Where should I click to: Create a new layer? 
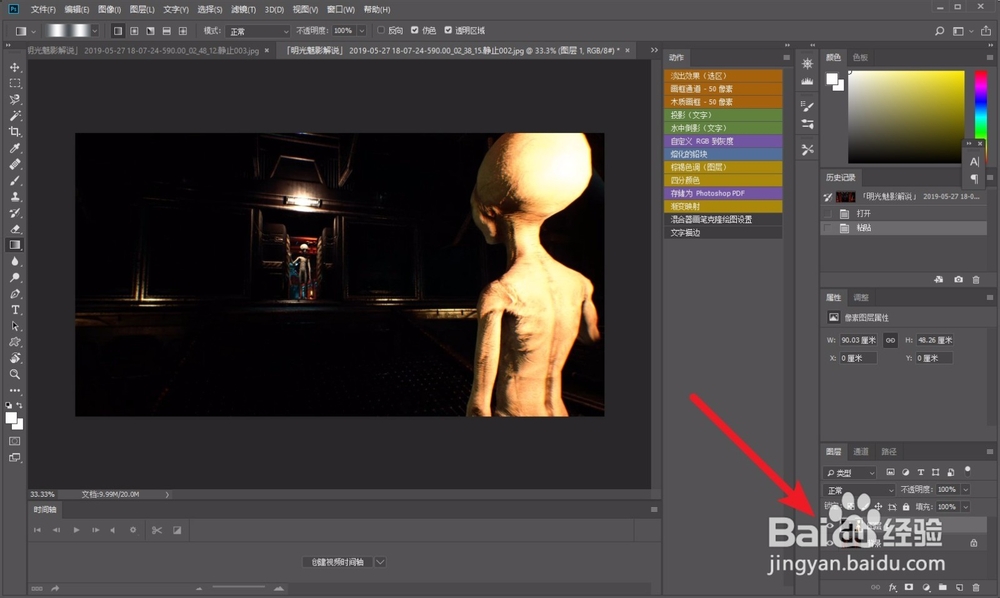pyautogui.click(x=959, y=587)
